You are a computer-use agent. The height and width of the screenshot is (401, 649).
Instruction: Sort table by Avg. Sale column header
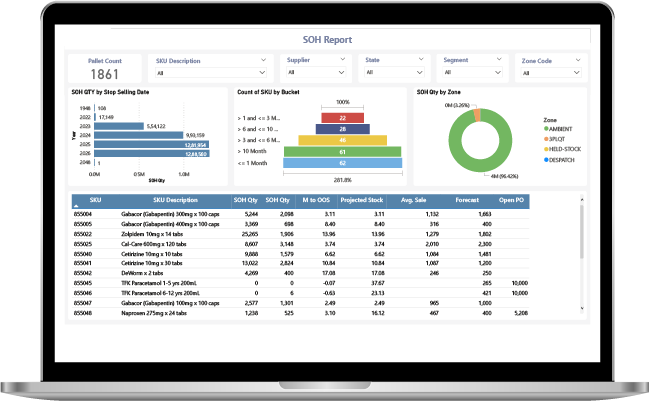tap(413, 200)
